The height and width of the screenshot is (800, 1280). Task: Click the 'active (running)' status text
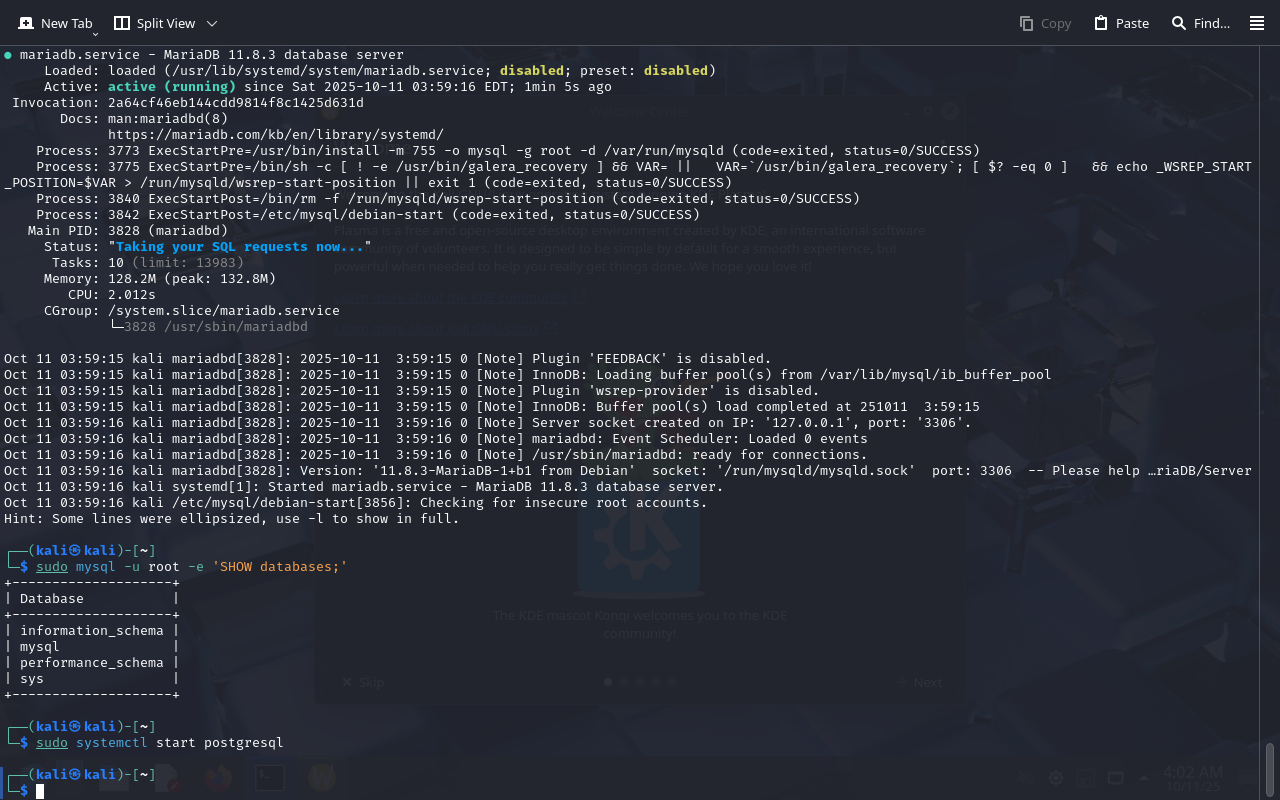(x=172, y=87)
